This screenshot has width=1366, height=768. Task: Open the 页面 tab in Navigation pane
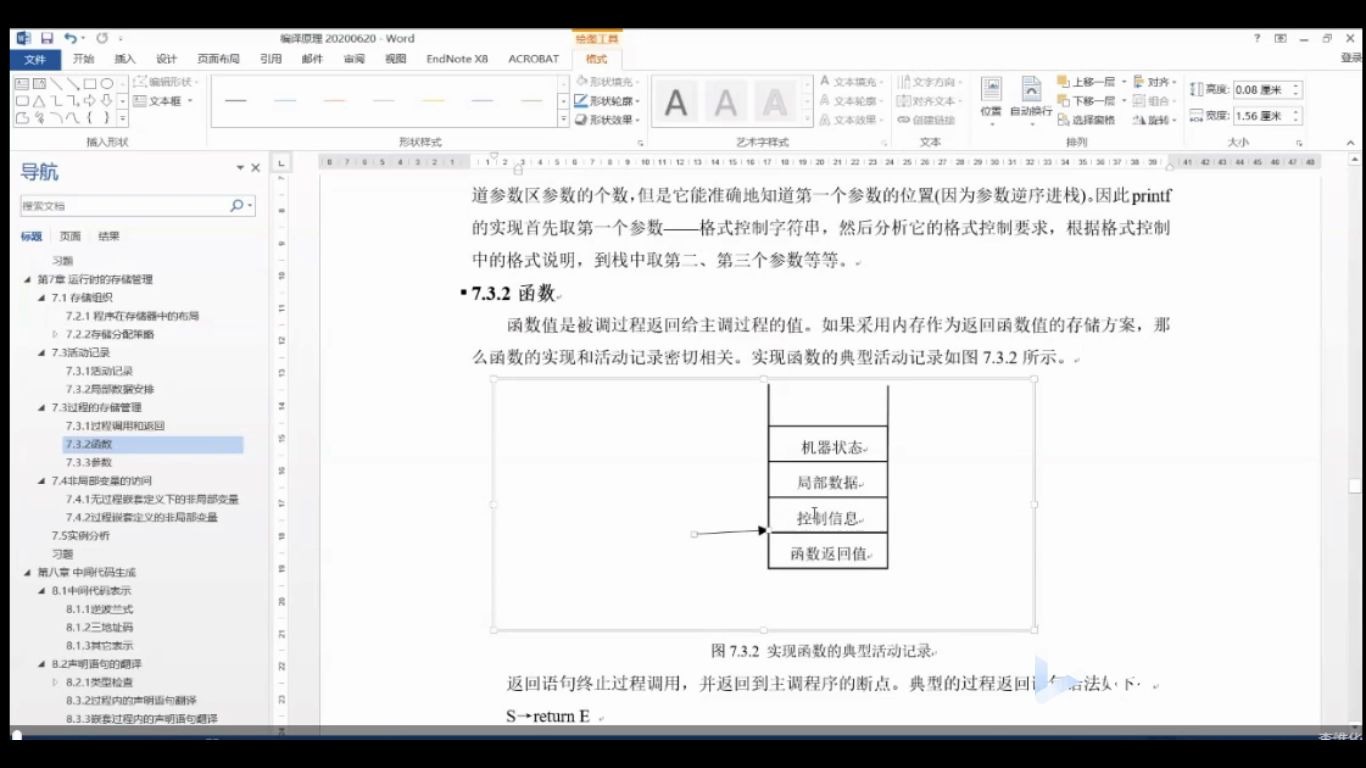pyautogui.click(x=68, y=236)
